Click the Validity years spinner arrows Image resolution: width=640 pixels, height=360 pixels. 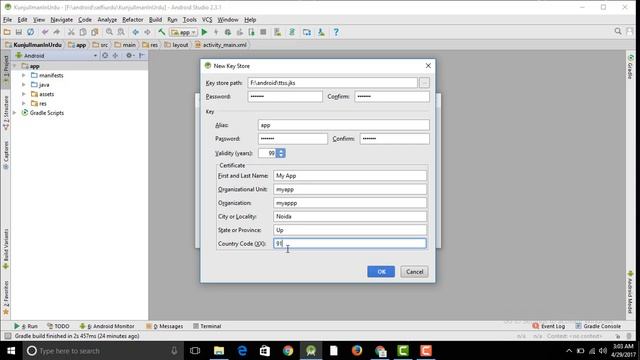tap(281, 153)
